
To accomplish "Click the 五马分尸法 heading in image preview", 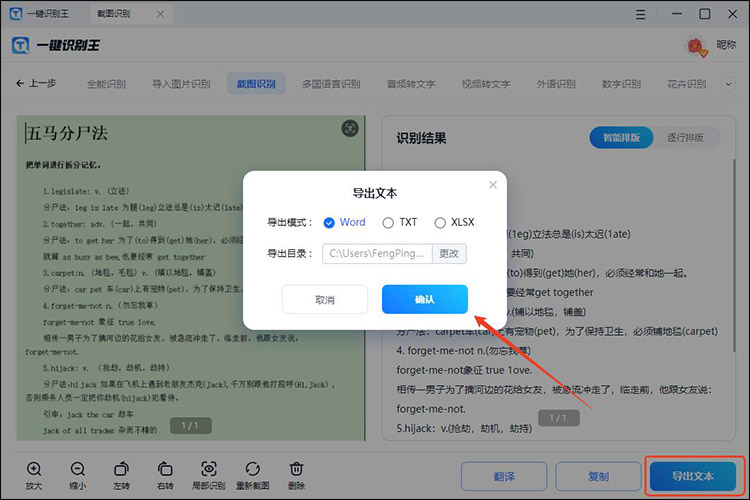I will click(66, 133).
